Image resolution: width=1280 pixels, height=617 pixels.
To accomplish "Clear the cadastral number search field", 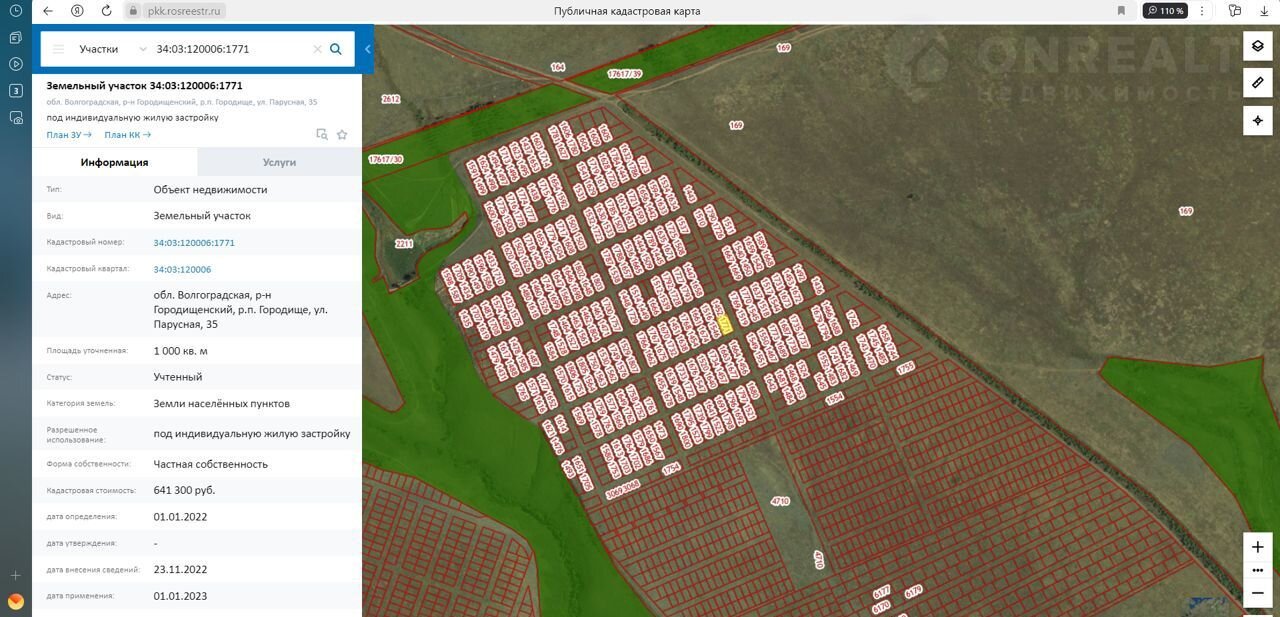I will tap(317, 49).
